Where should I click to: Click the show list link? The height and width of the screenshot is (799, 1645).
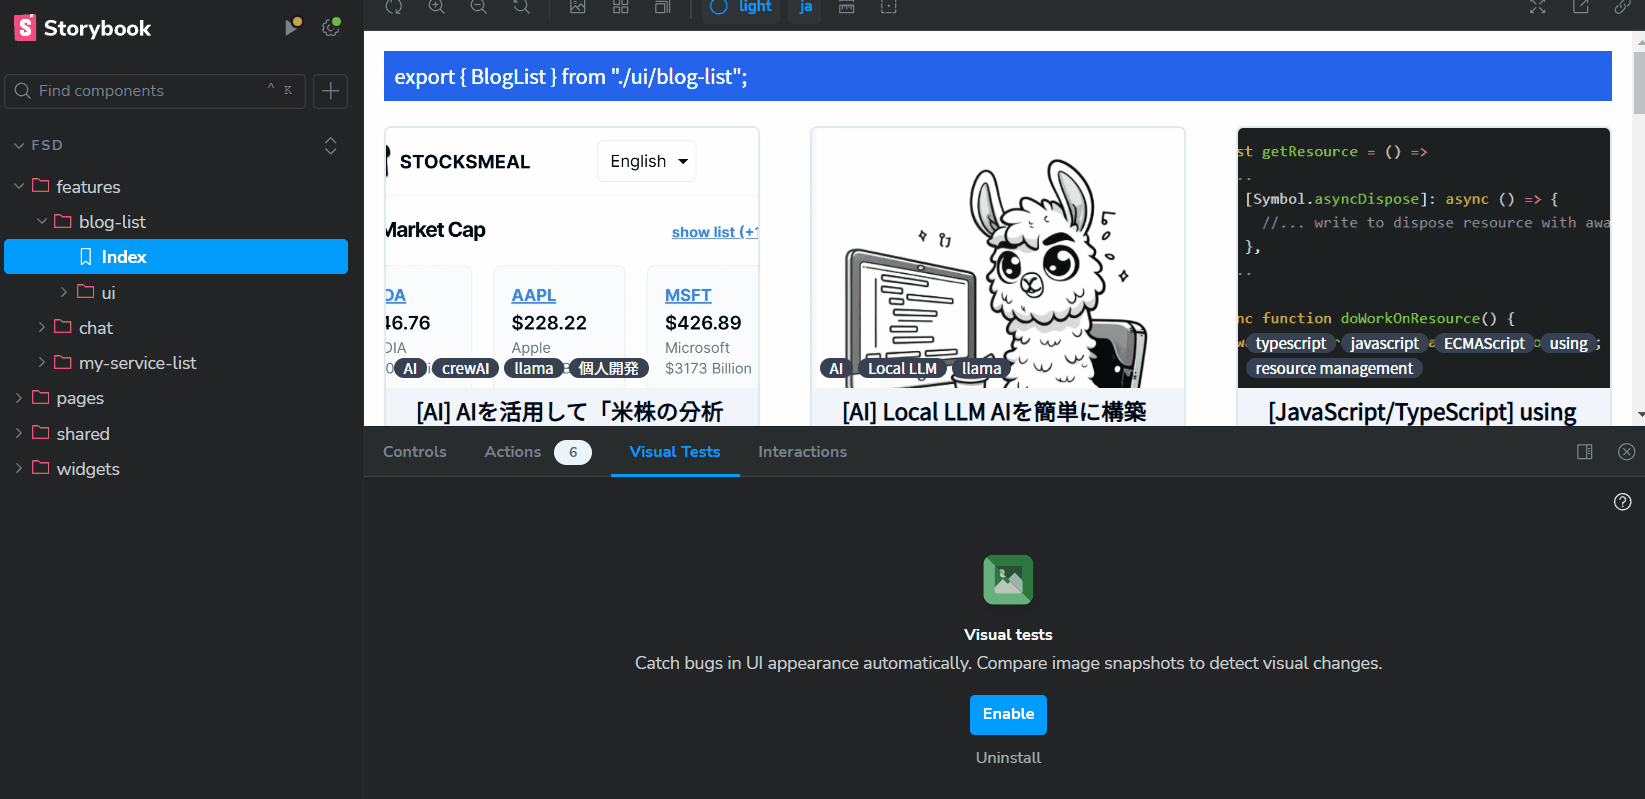pos(715,232)
